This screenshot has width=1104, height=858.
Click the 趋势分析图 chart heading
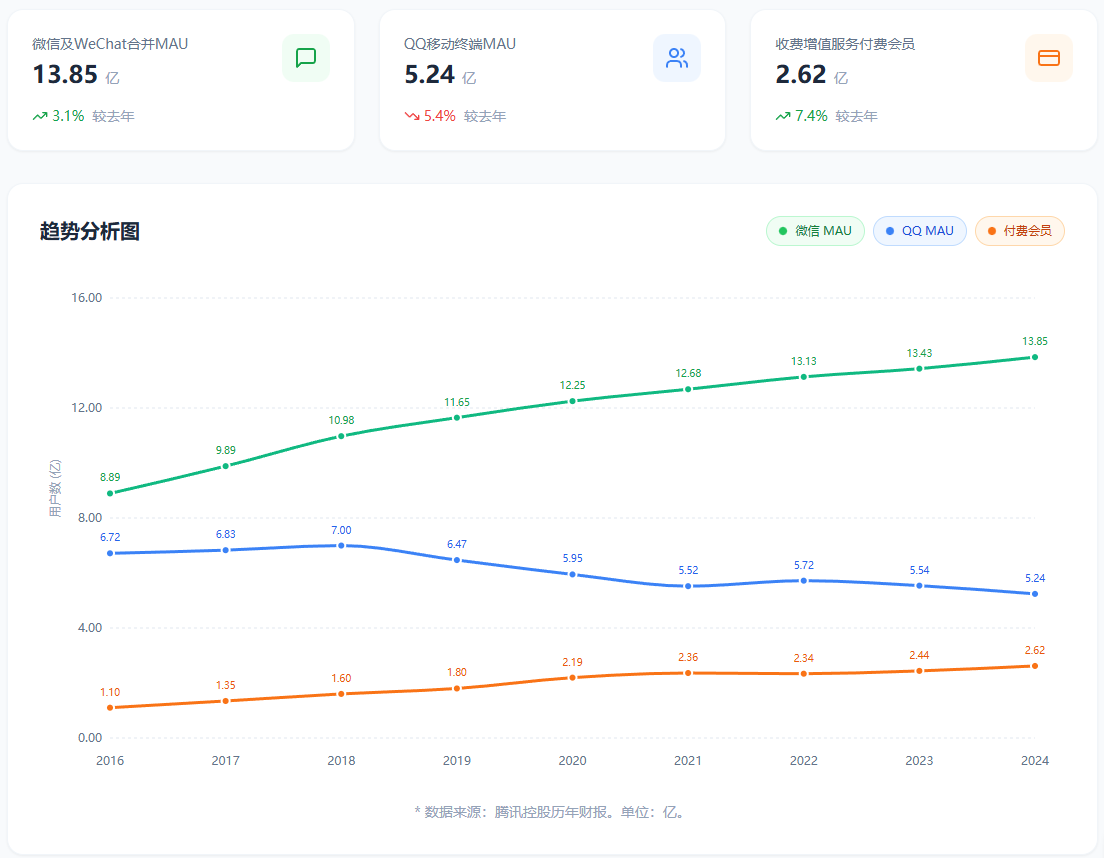point(90,232)
